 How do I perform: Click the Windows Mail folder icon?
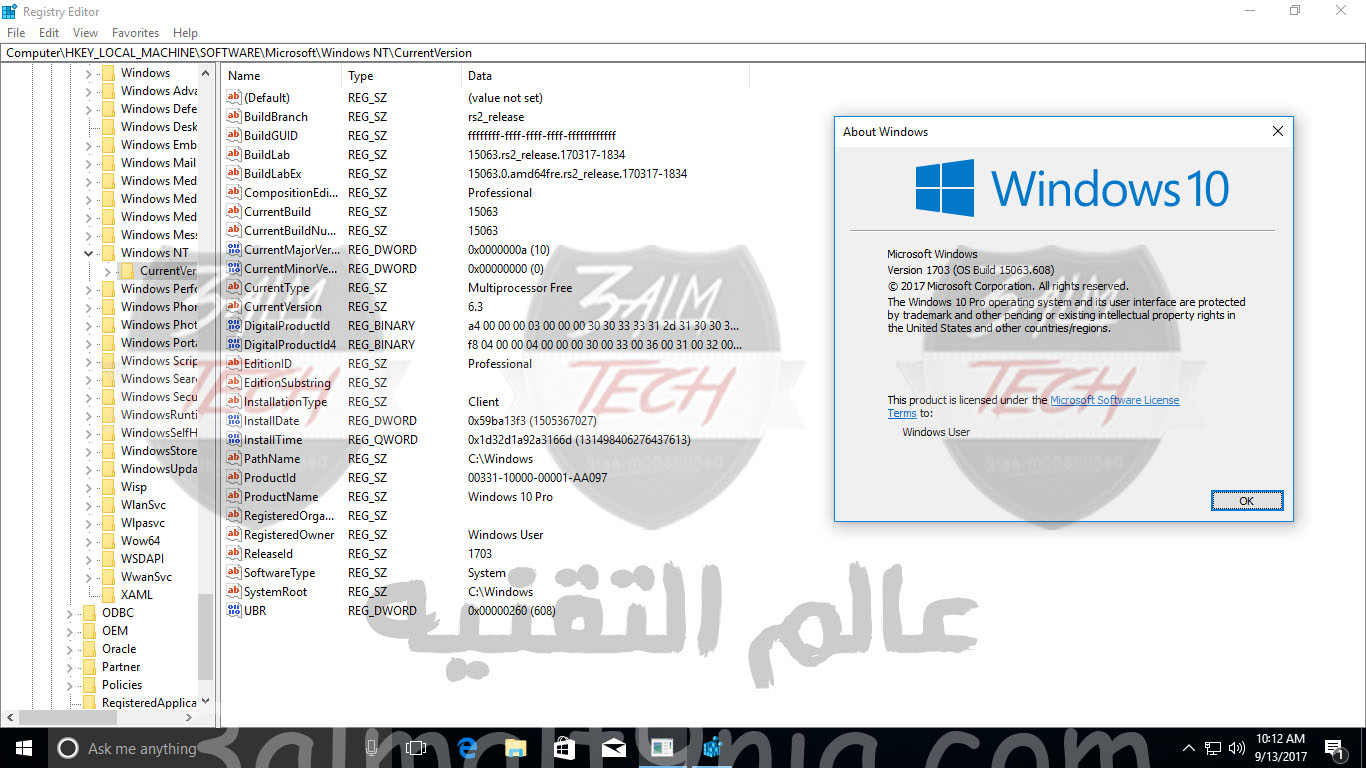tap(108, 163)
